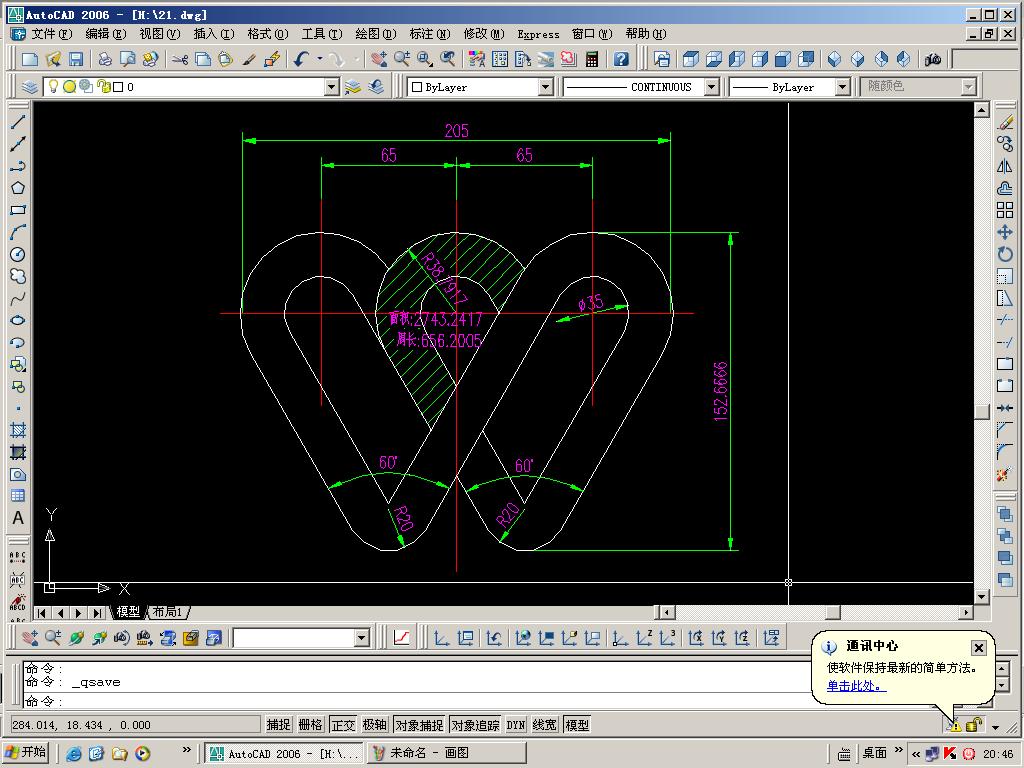1024x768 pixels.
Task: Toggle 栅格 grid display in status bar
Action: [310, 725]
